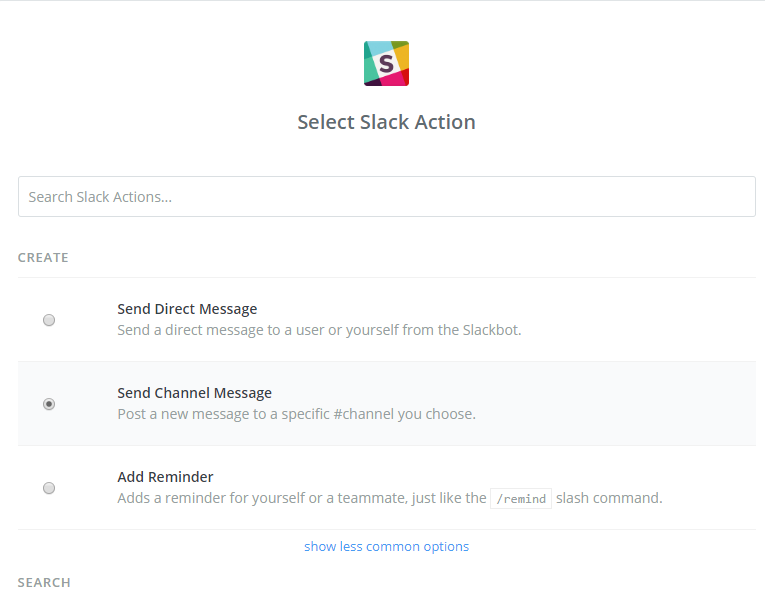Click the Slack logo icon

point(386,63)
